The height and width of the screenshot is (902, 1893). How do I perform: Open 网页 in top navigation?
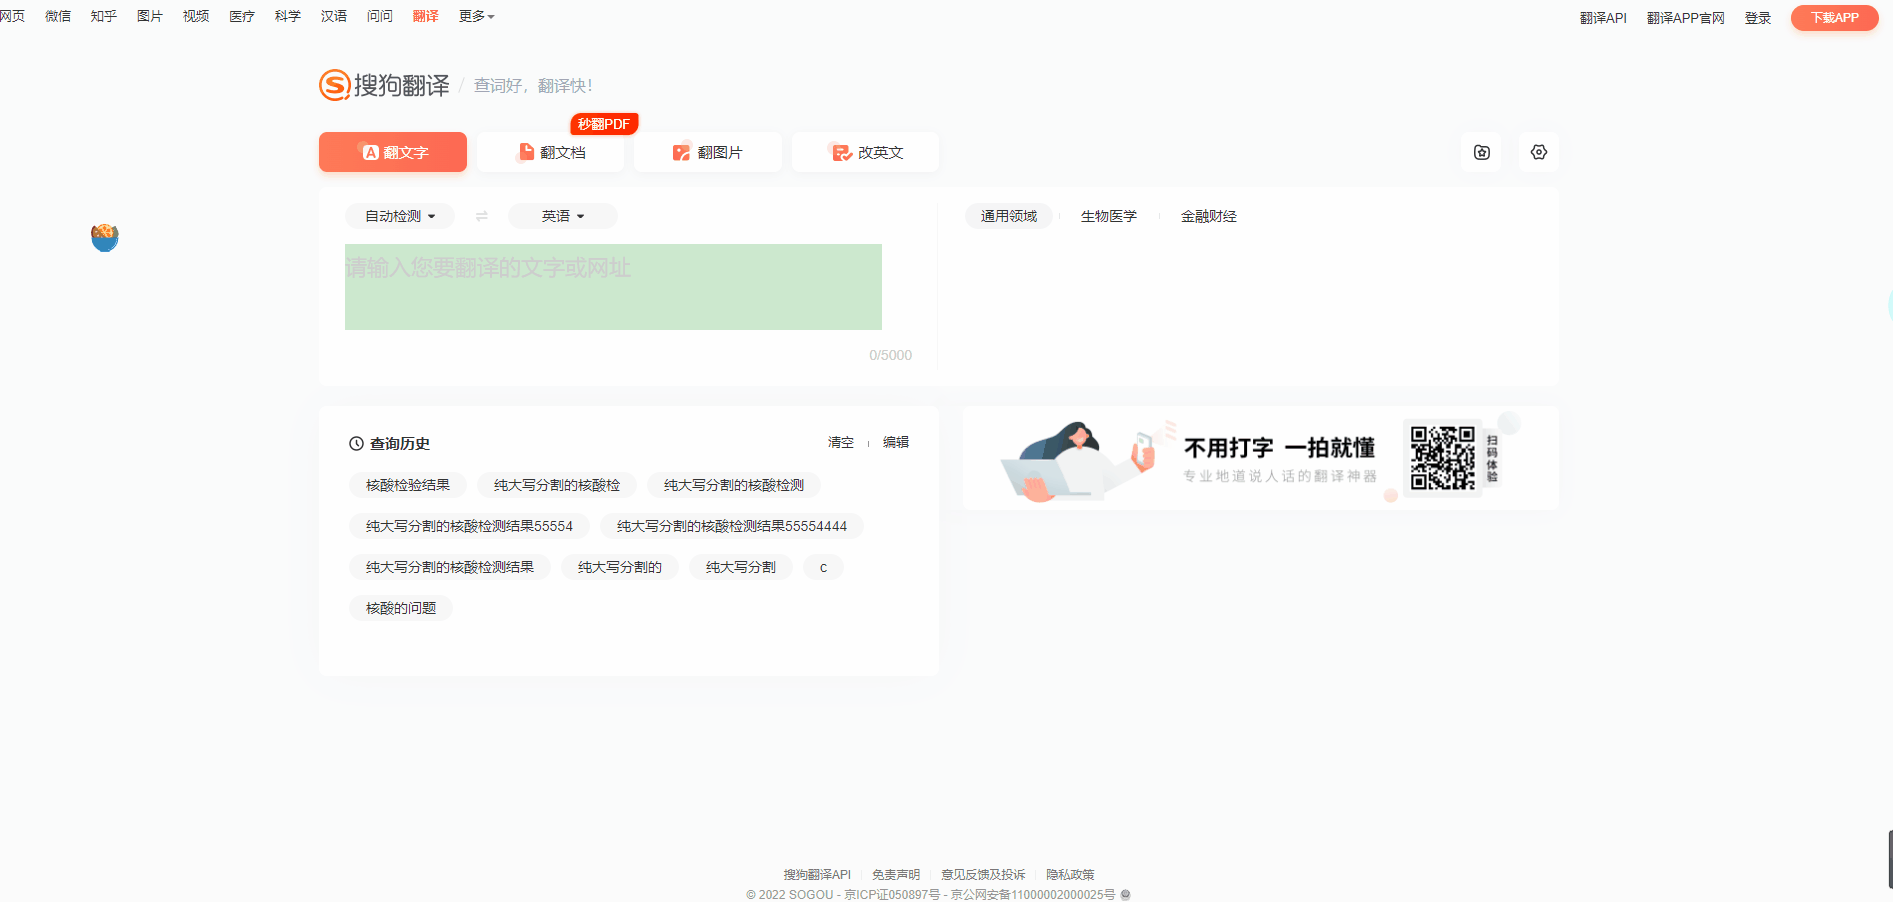pos(12,16)
